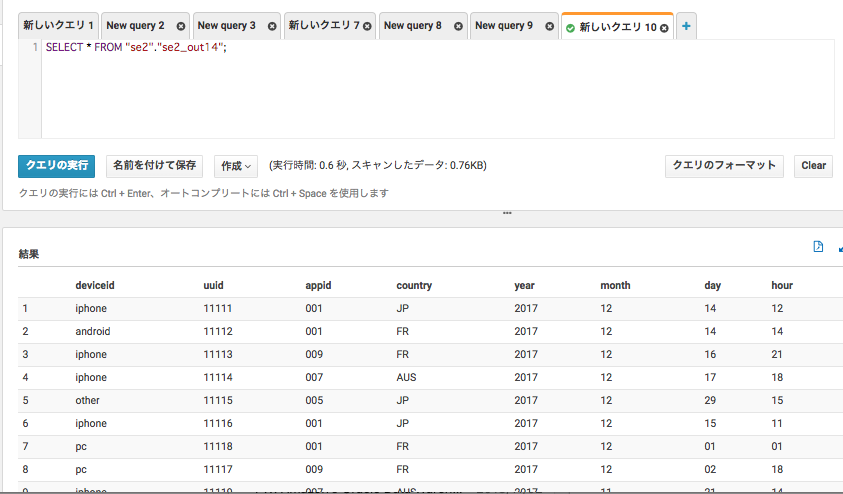Add a new query tab with plus icon

click(686, 26)
